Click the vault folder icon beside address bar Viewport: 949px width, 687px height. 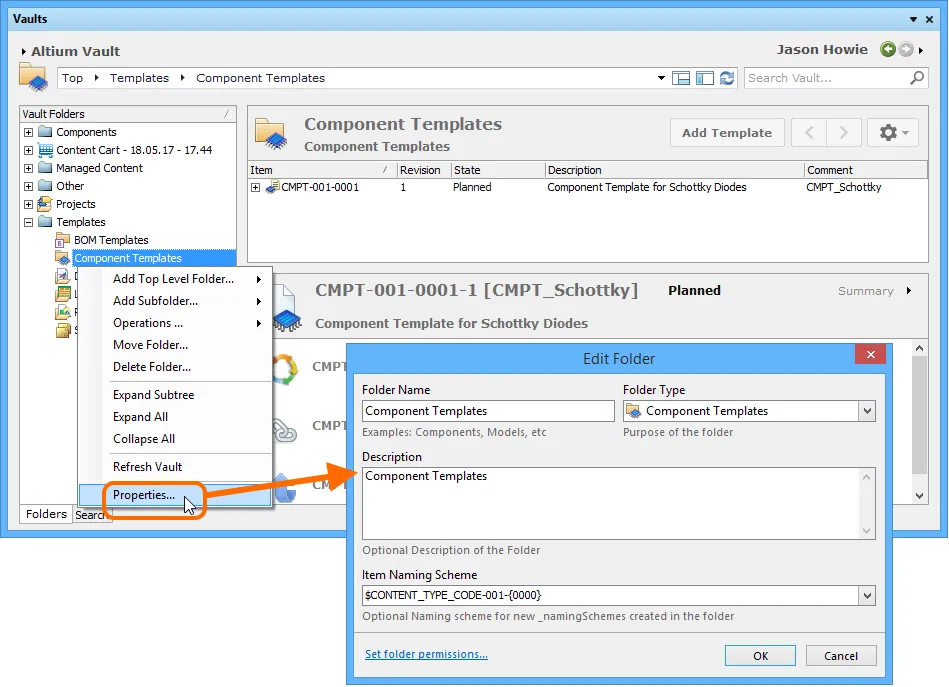(x=33, y=77)
